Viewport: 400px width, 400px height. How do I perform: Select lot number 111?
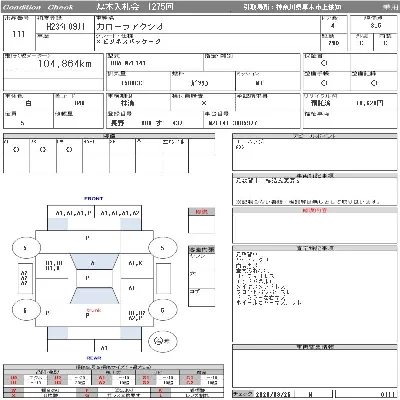[x=19, y=34]
